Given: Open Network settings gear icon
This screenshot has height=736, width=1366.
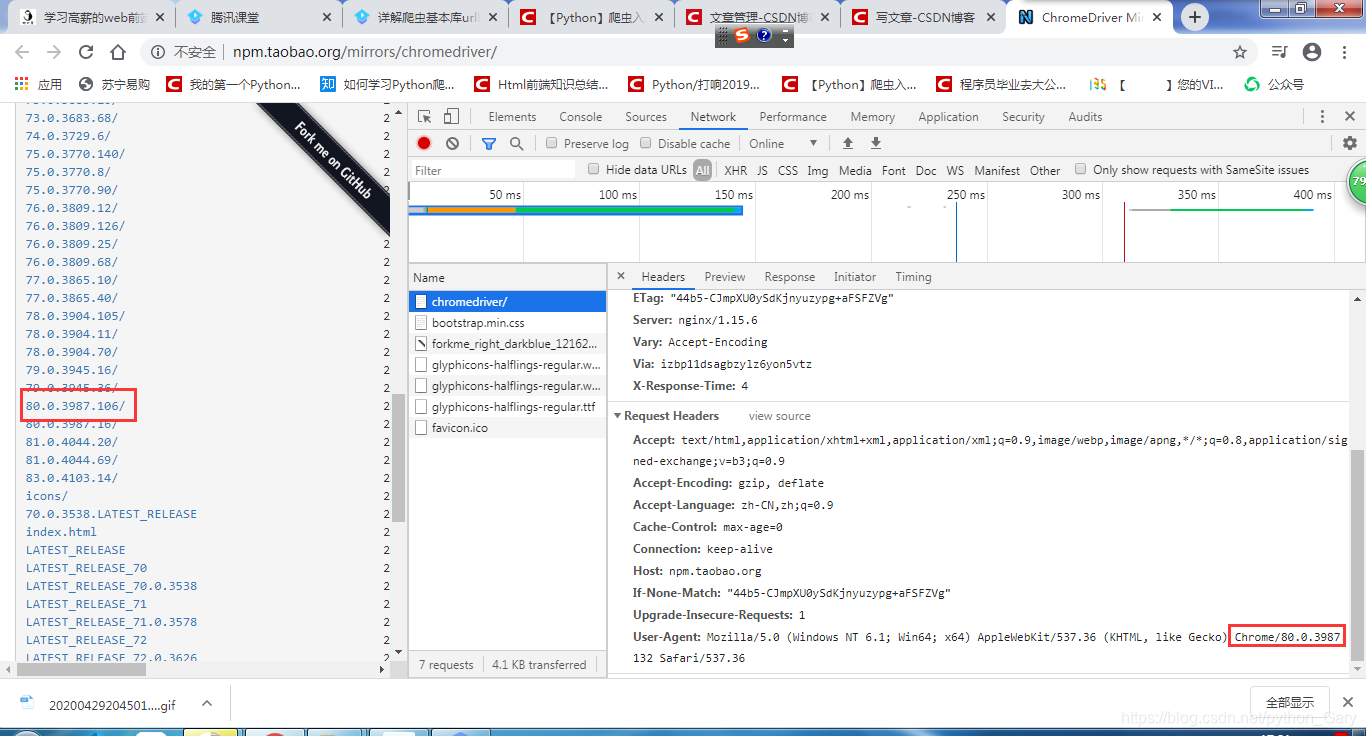Looking at the screenshot, I should (1350, 144).
